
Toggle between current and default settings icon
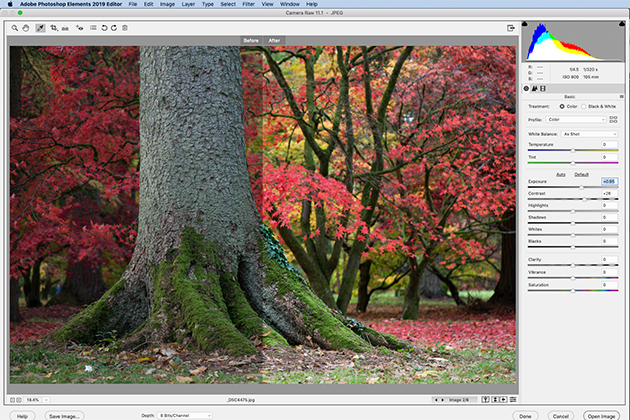coord(513,400)
